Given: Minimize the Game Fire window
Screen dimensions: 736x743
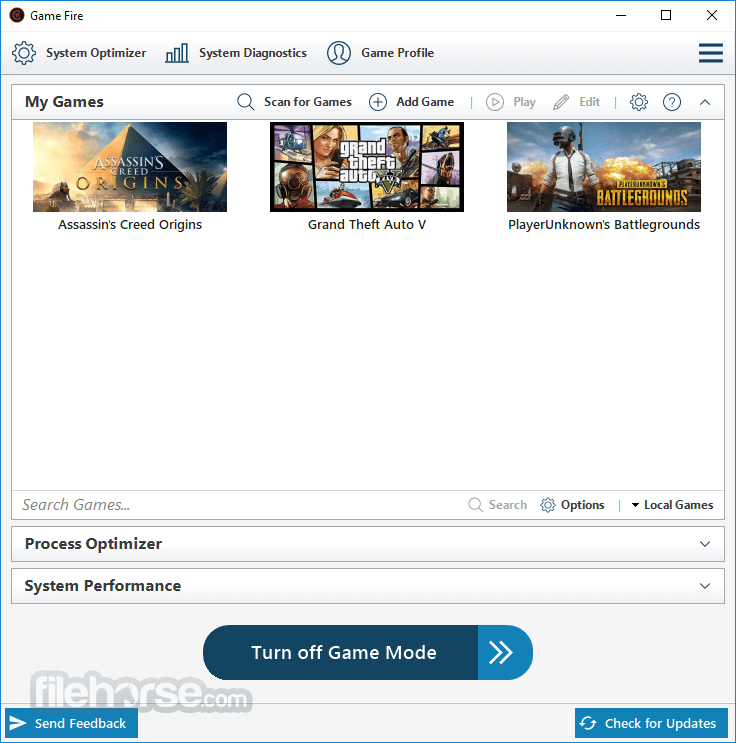Looking at the screenshot, I should tap(621, 16).
